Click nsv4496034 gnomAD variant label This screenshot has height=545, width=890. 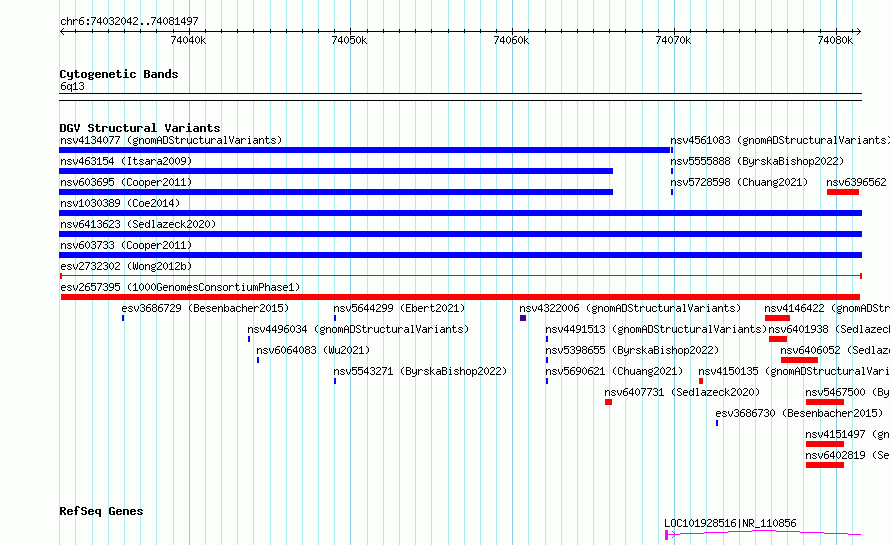[358, 329]
